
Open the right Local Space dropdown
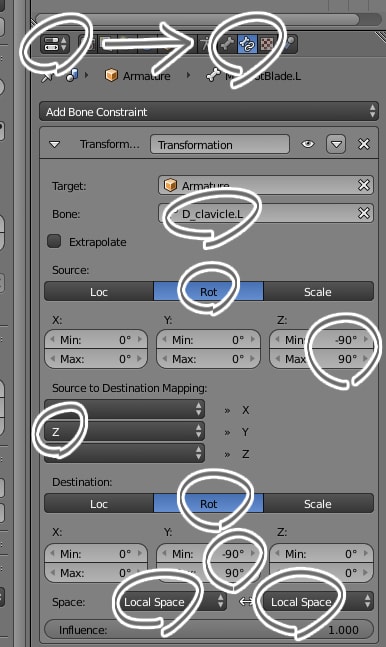tap(318, 602)
